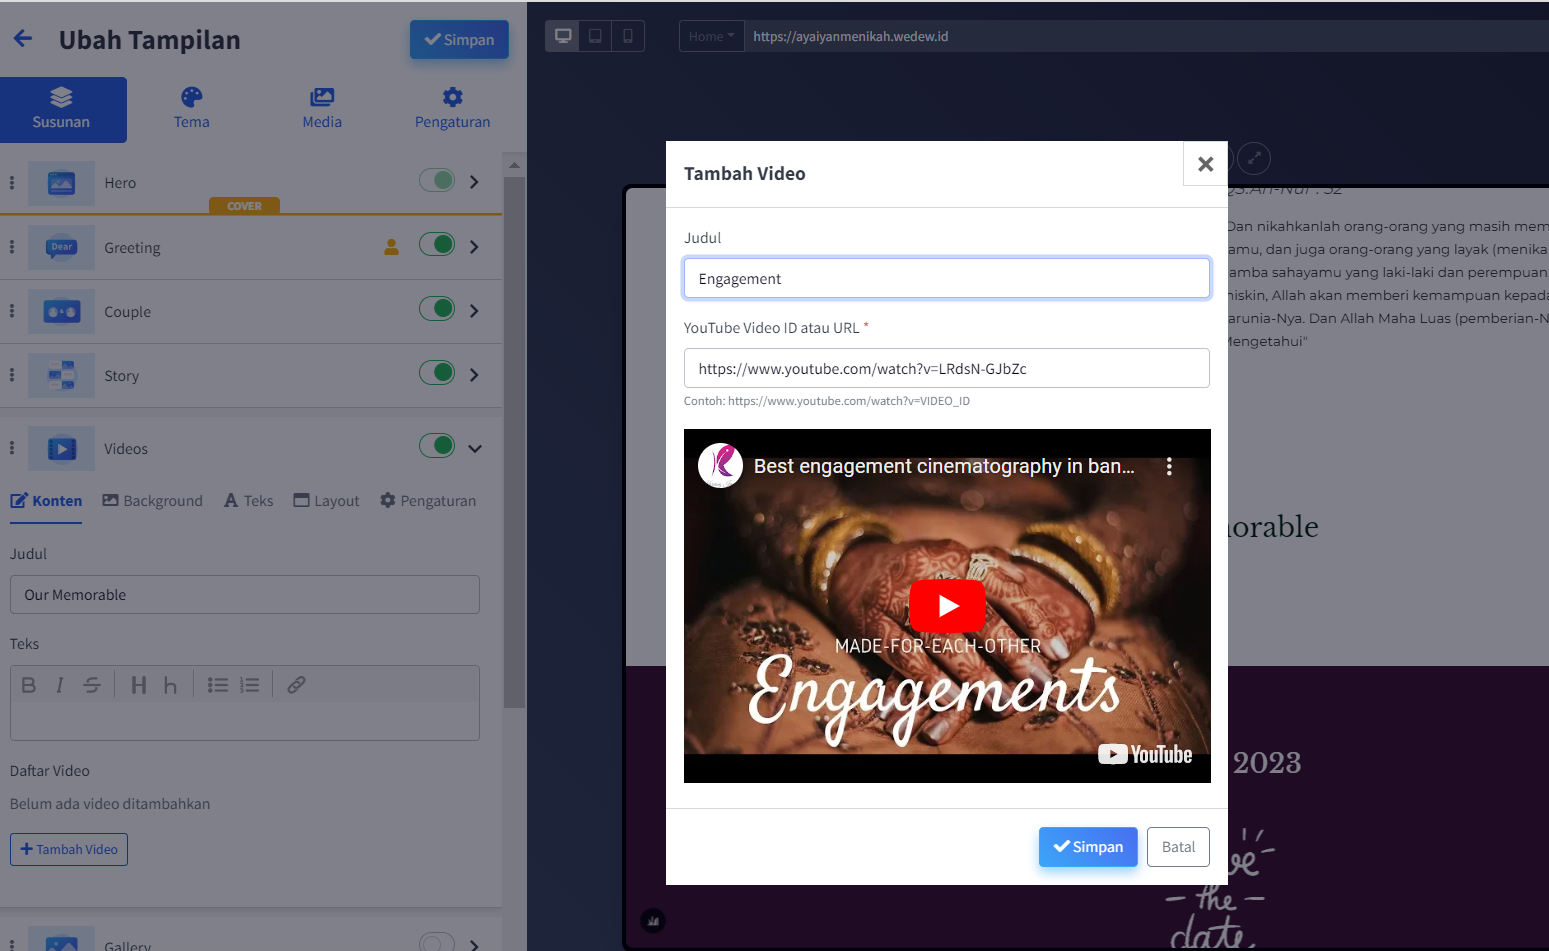The width and height of the screenshot is (1549, 951).
Task: Collapse the Videos section chevron
Action: point(475,448)
